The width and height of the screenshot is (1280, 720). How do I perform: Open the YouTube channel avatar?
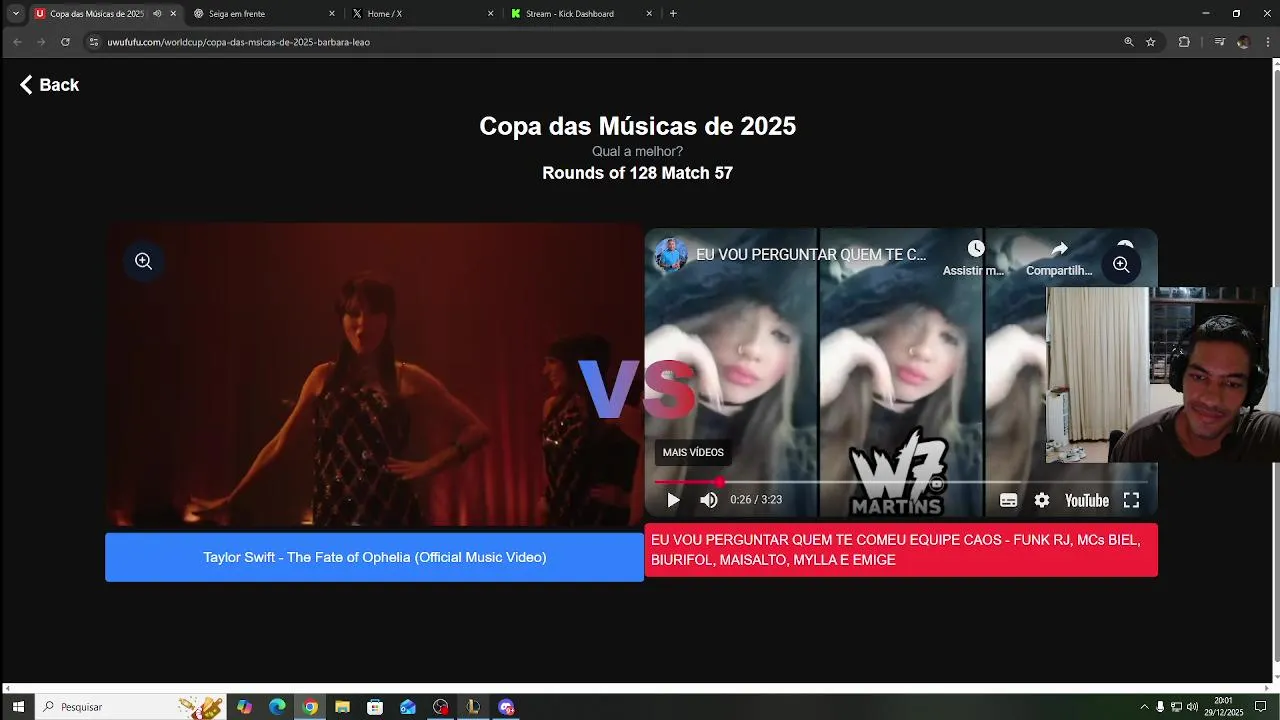671,255
